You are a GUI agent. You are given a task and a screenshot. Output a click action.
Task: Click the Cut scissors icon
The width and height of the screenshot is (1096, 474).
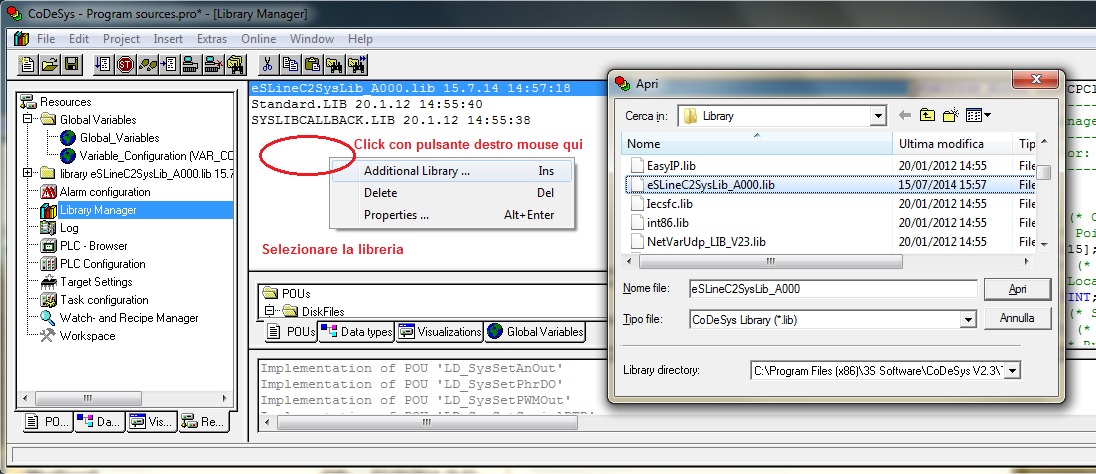[x=267, y=65]
